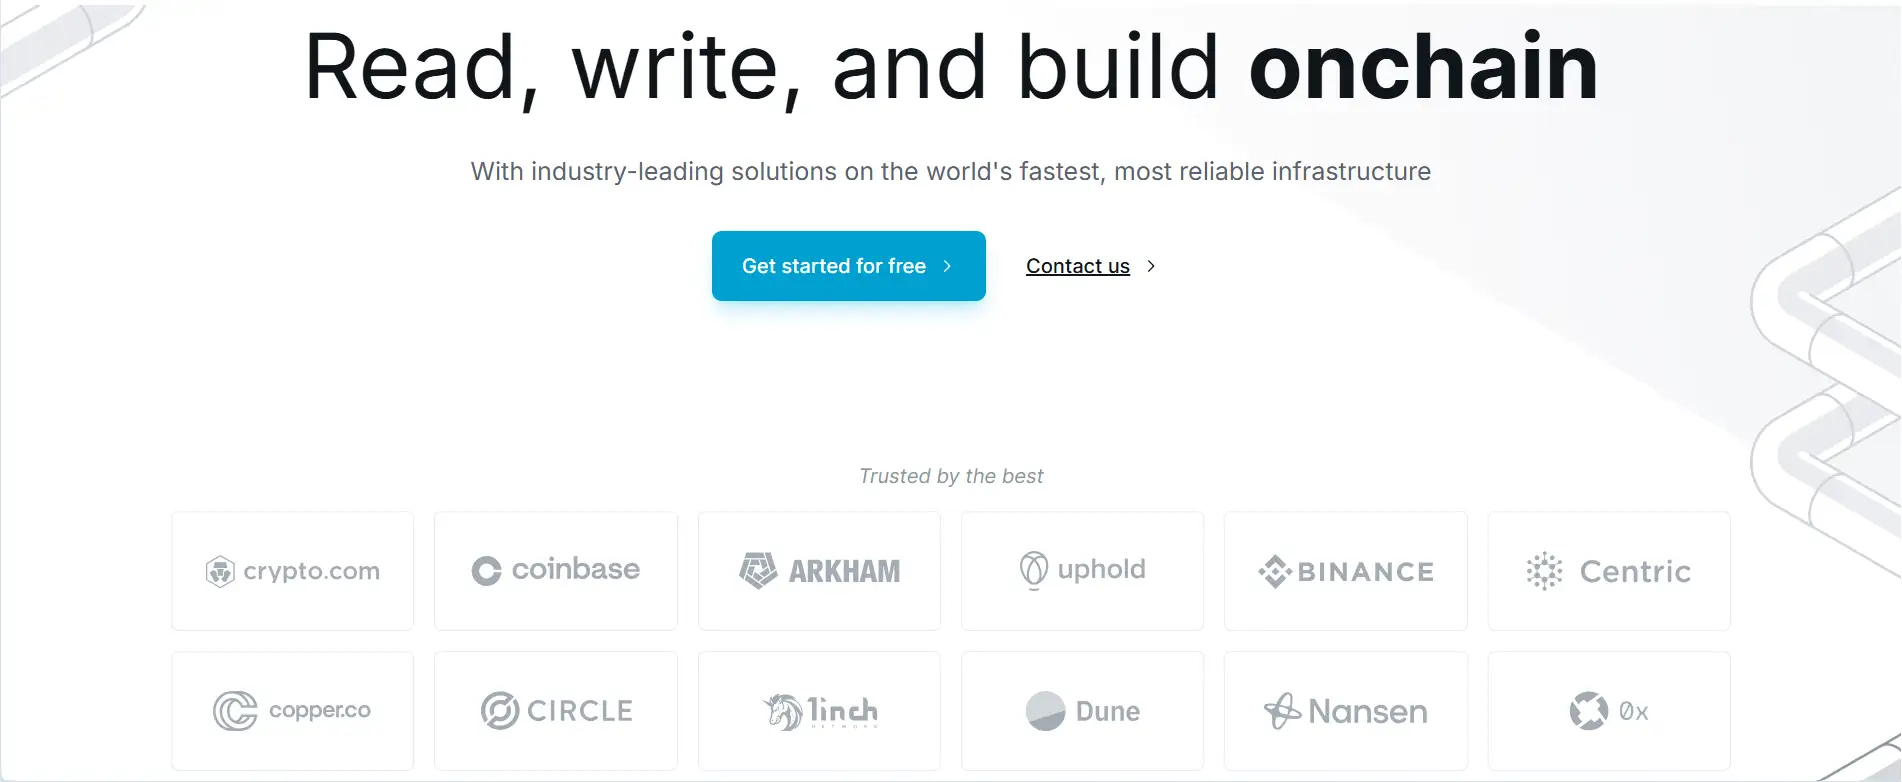
Task: Click the Nansen logo icon
Action: point(1281,711)
